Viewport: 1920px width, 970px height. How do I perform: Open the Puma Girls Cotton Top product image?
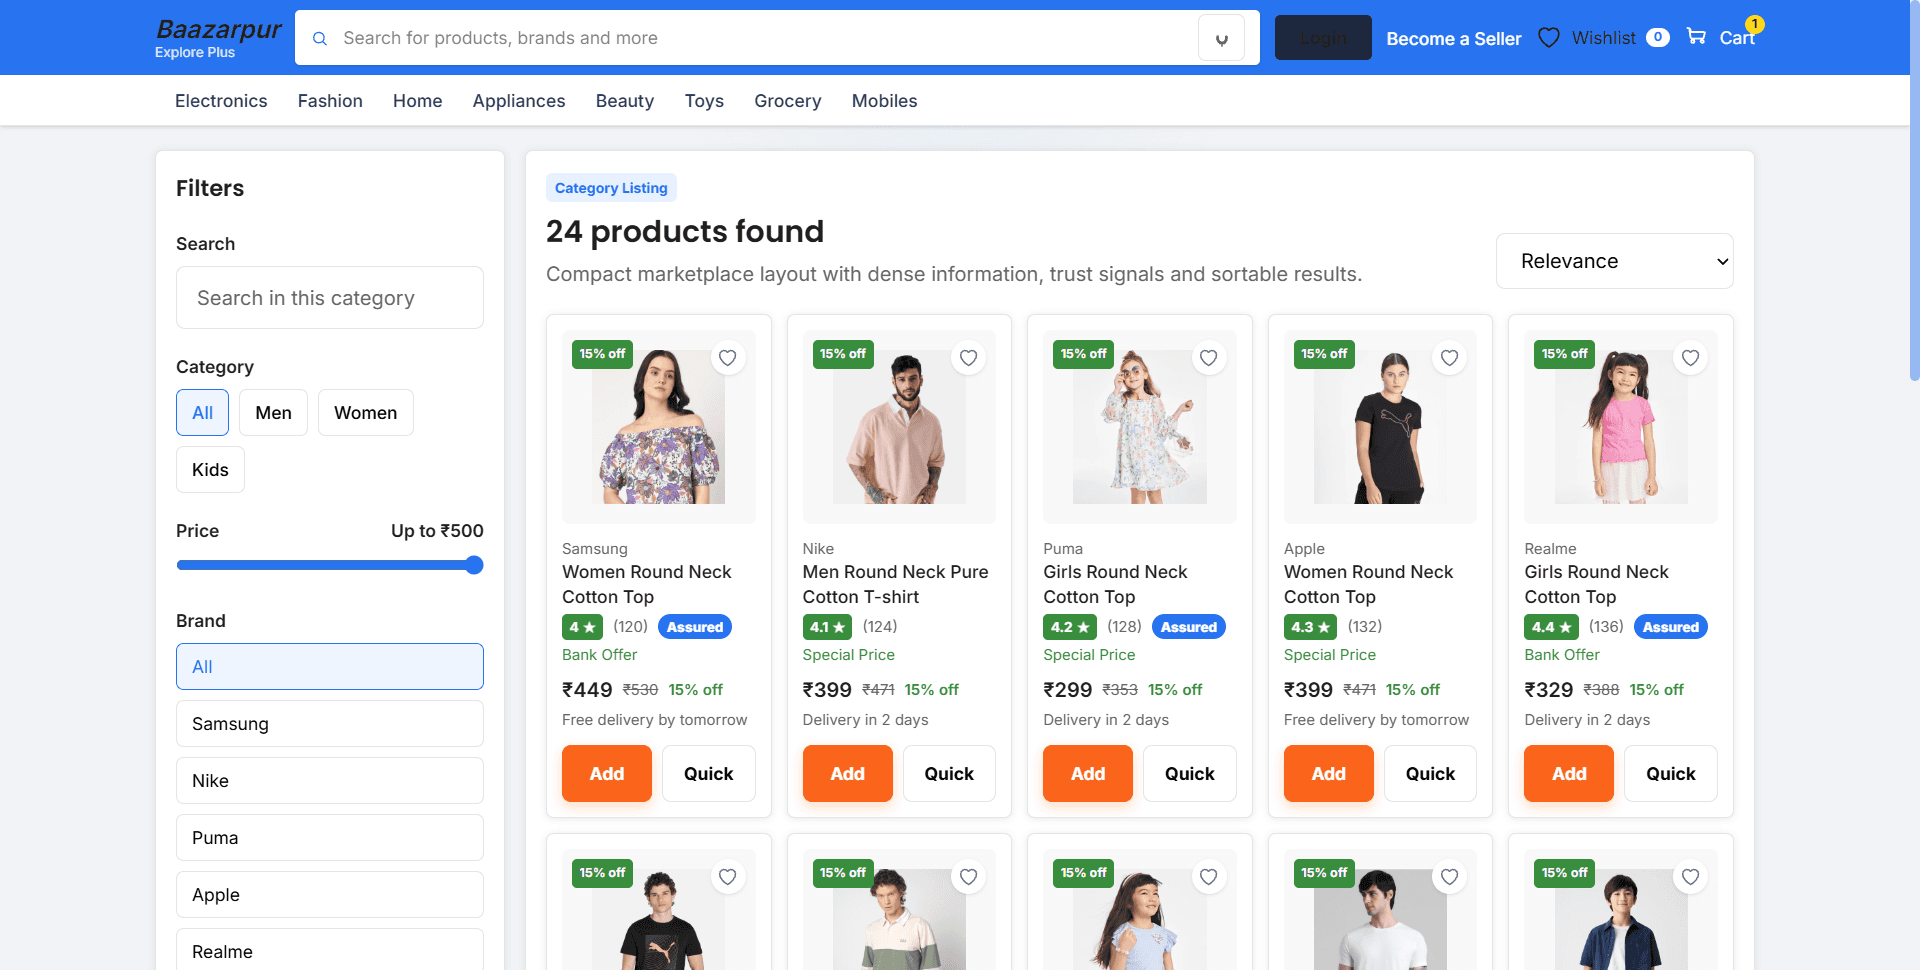[x=1140, y=427]
